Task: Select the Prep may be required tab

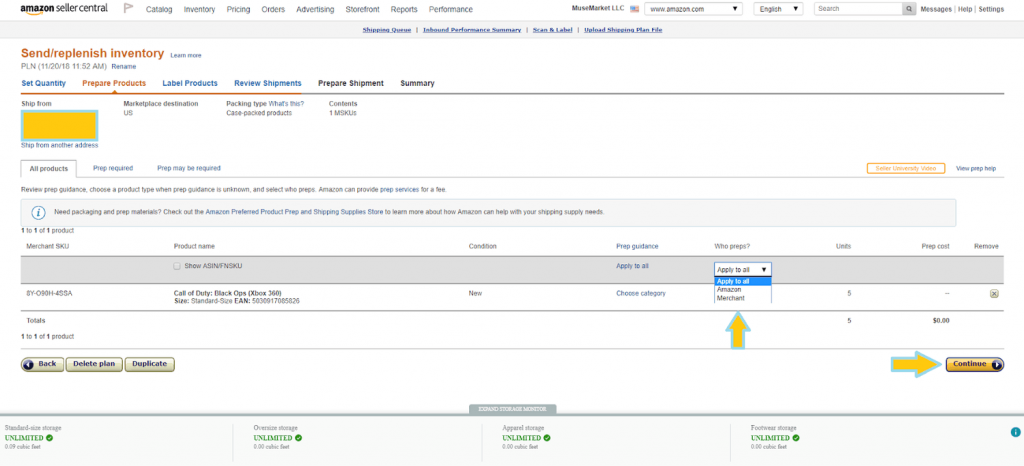Action: 189,168
